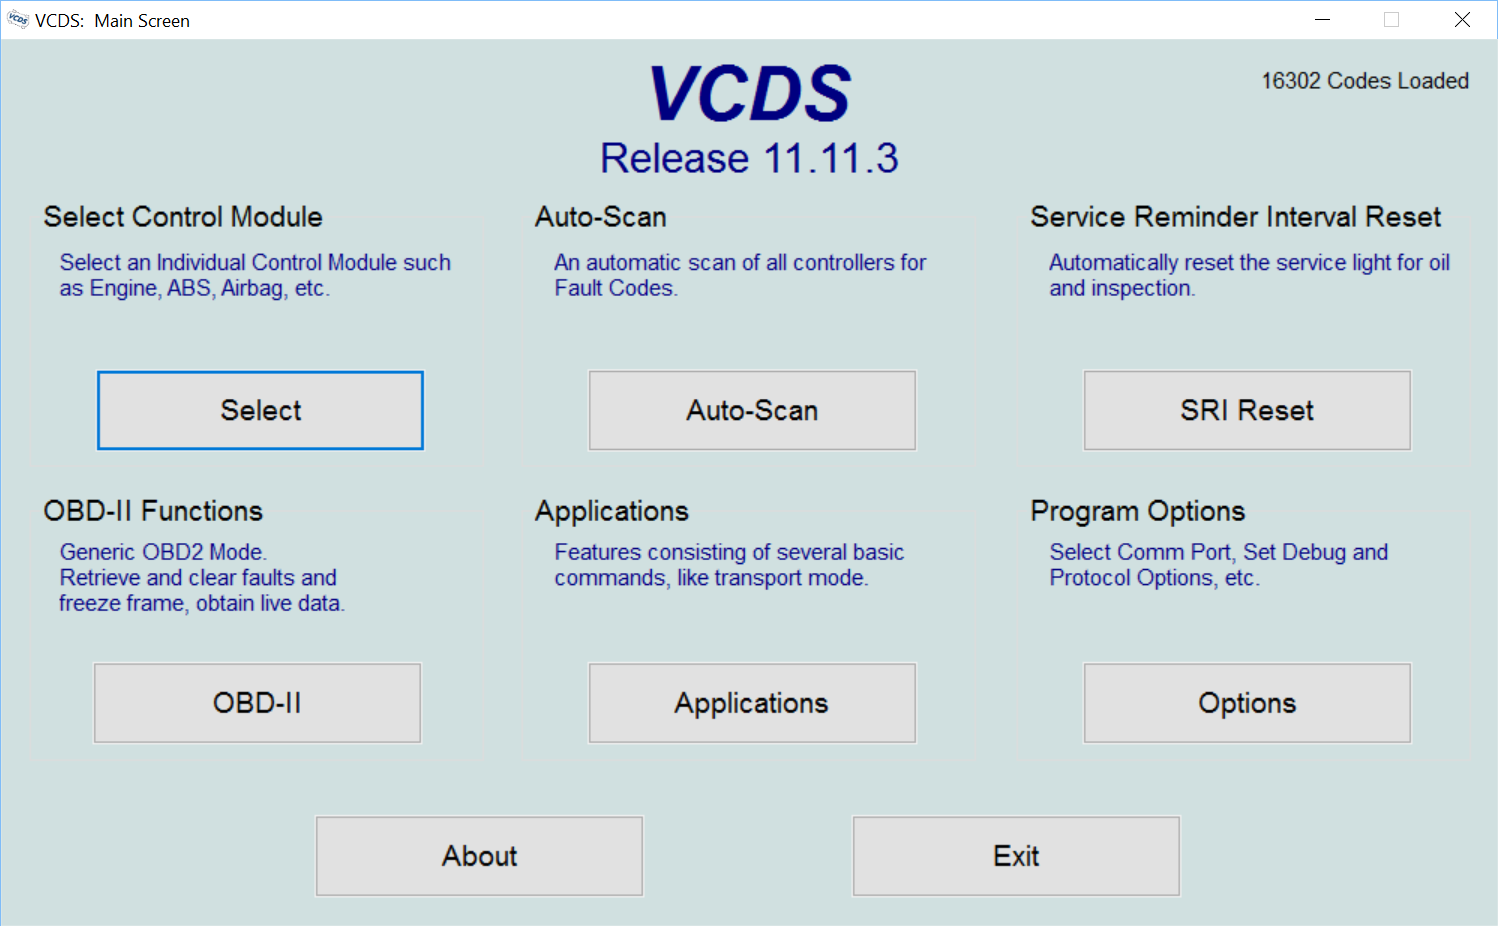Open the OBD-II functions button
The width and height of the screenshot is (1498, 926).
tap(257, 703)
